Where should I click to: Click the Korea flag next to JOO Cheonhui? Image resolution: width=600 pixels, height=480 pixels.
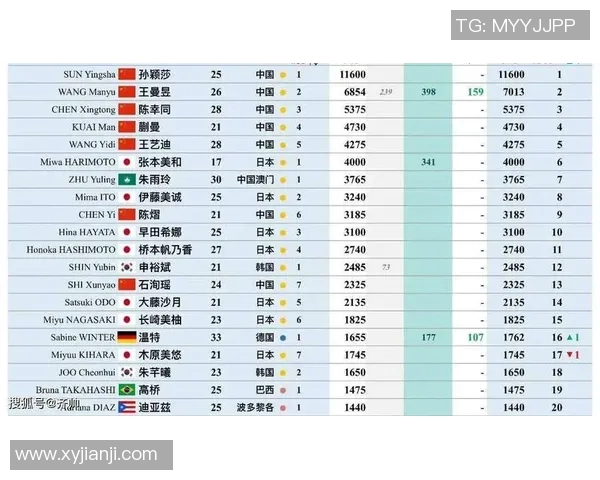click(x=127, y=372)
